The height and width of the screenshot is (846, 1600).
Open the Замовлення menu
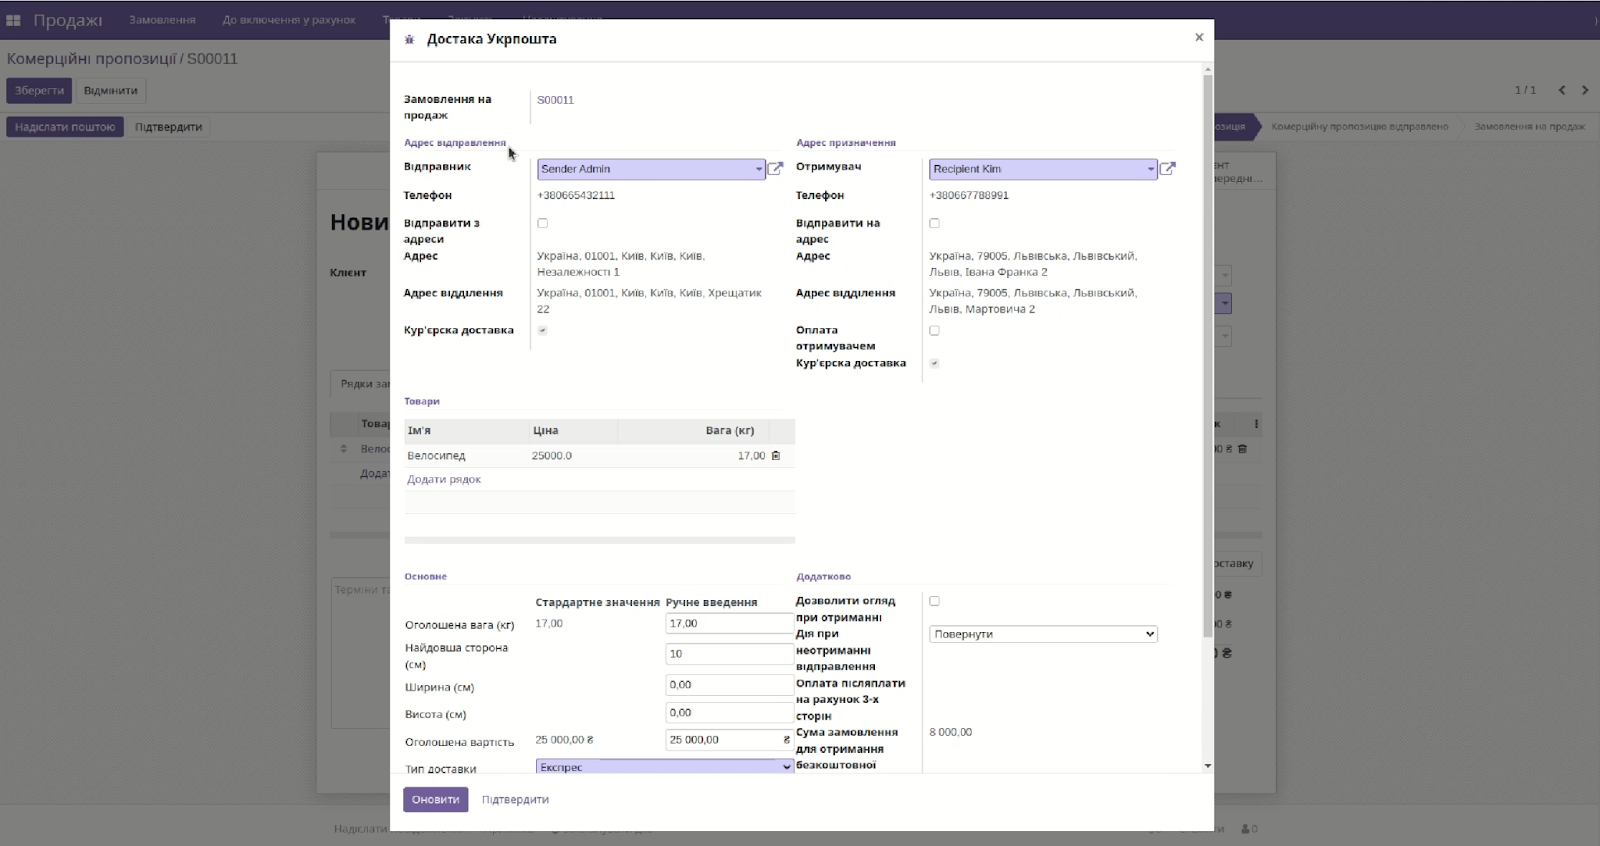point(162,20)
